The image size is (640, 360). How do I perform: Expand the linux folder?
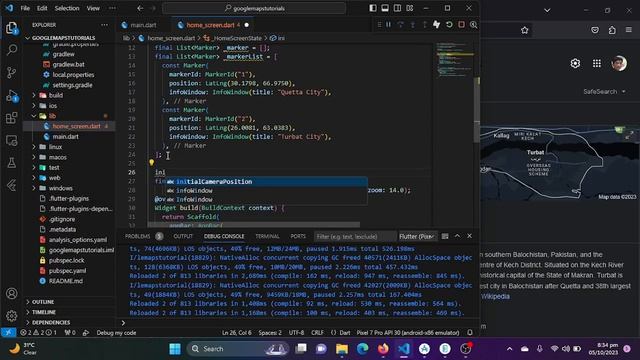tap(56, 147)
